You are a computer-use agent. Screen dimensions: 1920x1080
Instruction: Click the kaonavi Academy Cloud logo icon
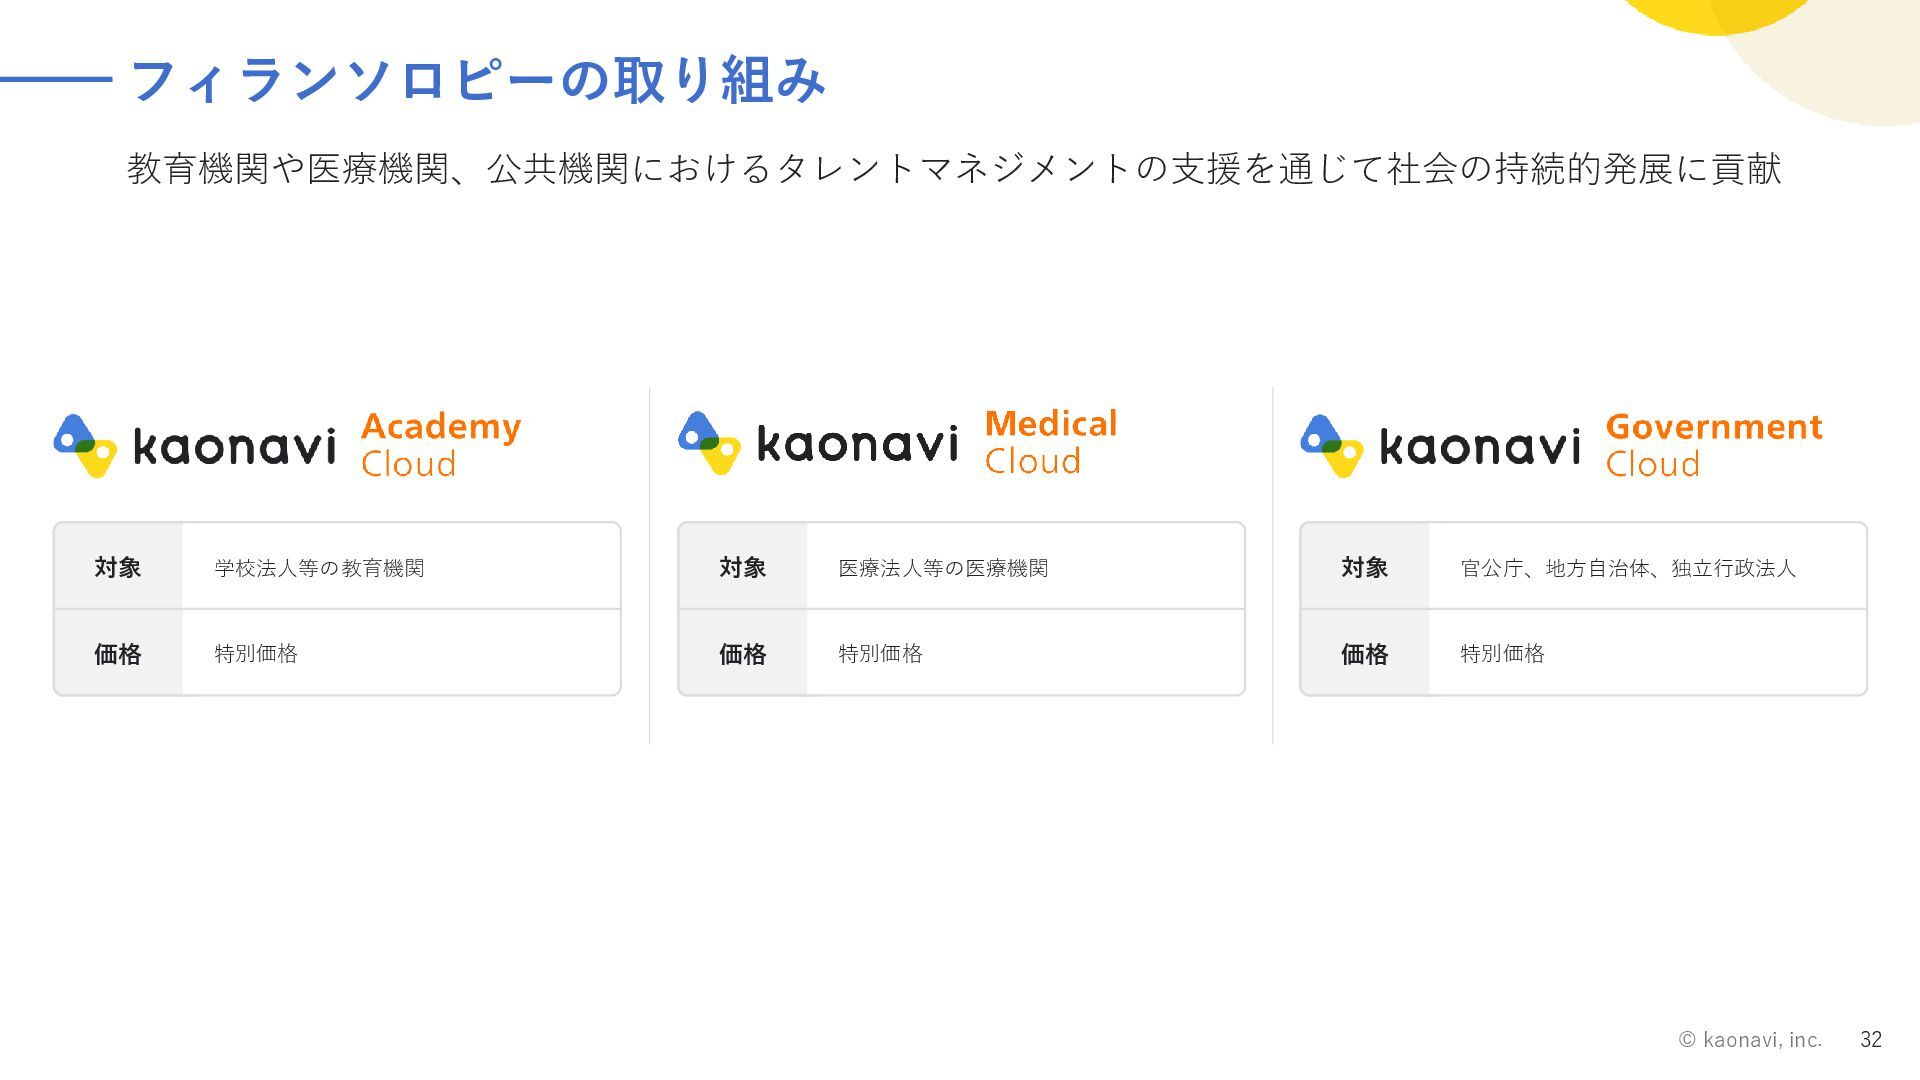[x=85, y=446]
